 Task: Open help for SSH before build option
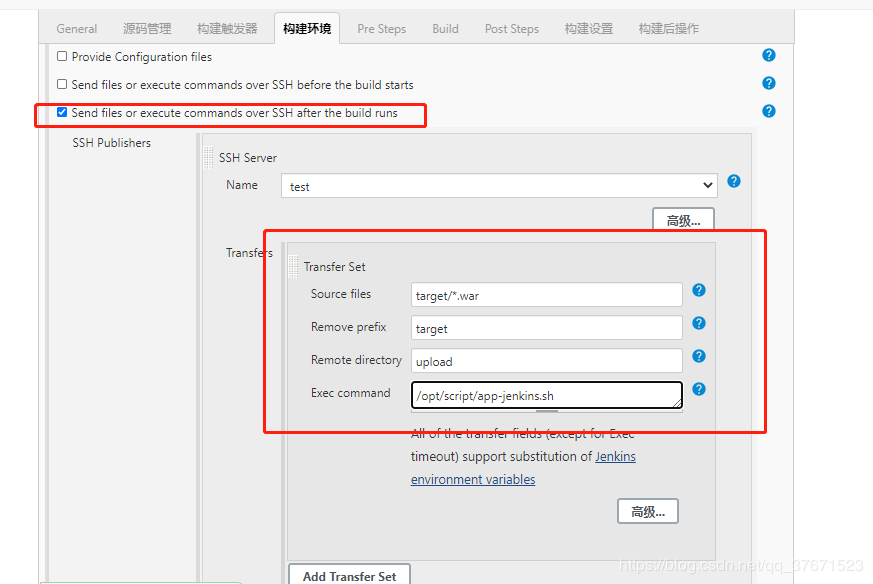click(x=768, y=83)
